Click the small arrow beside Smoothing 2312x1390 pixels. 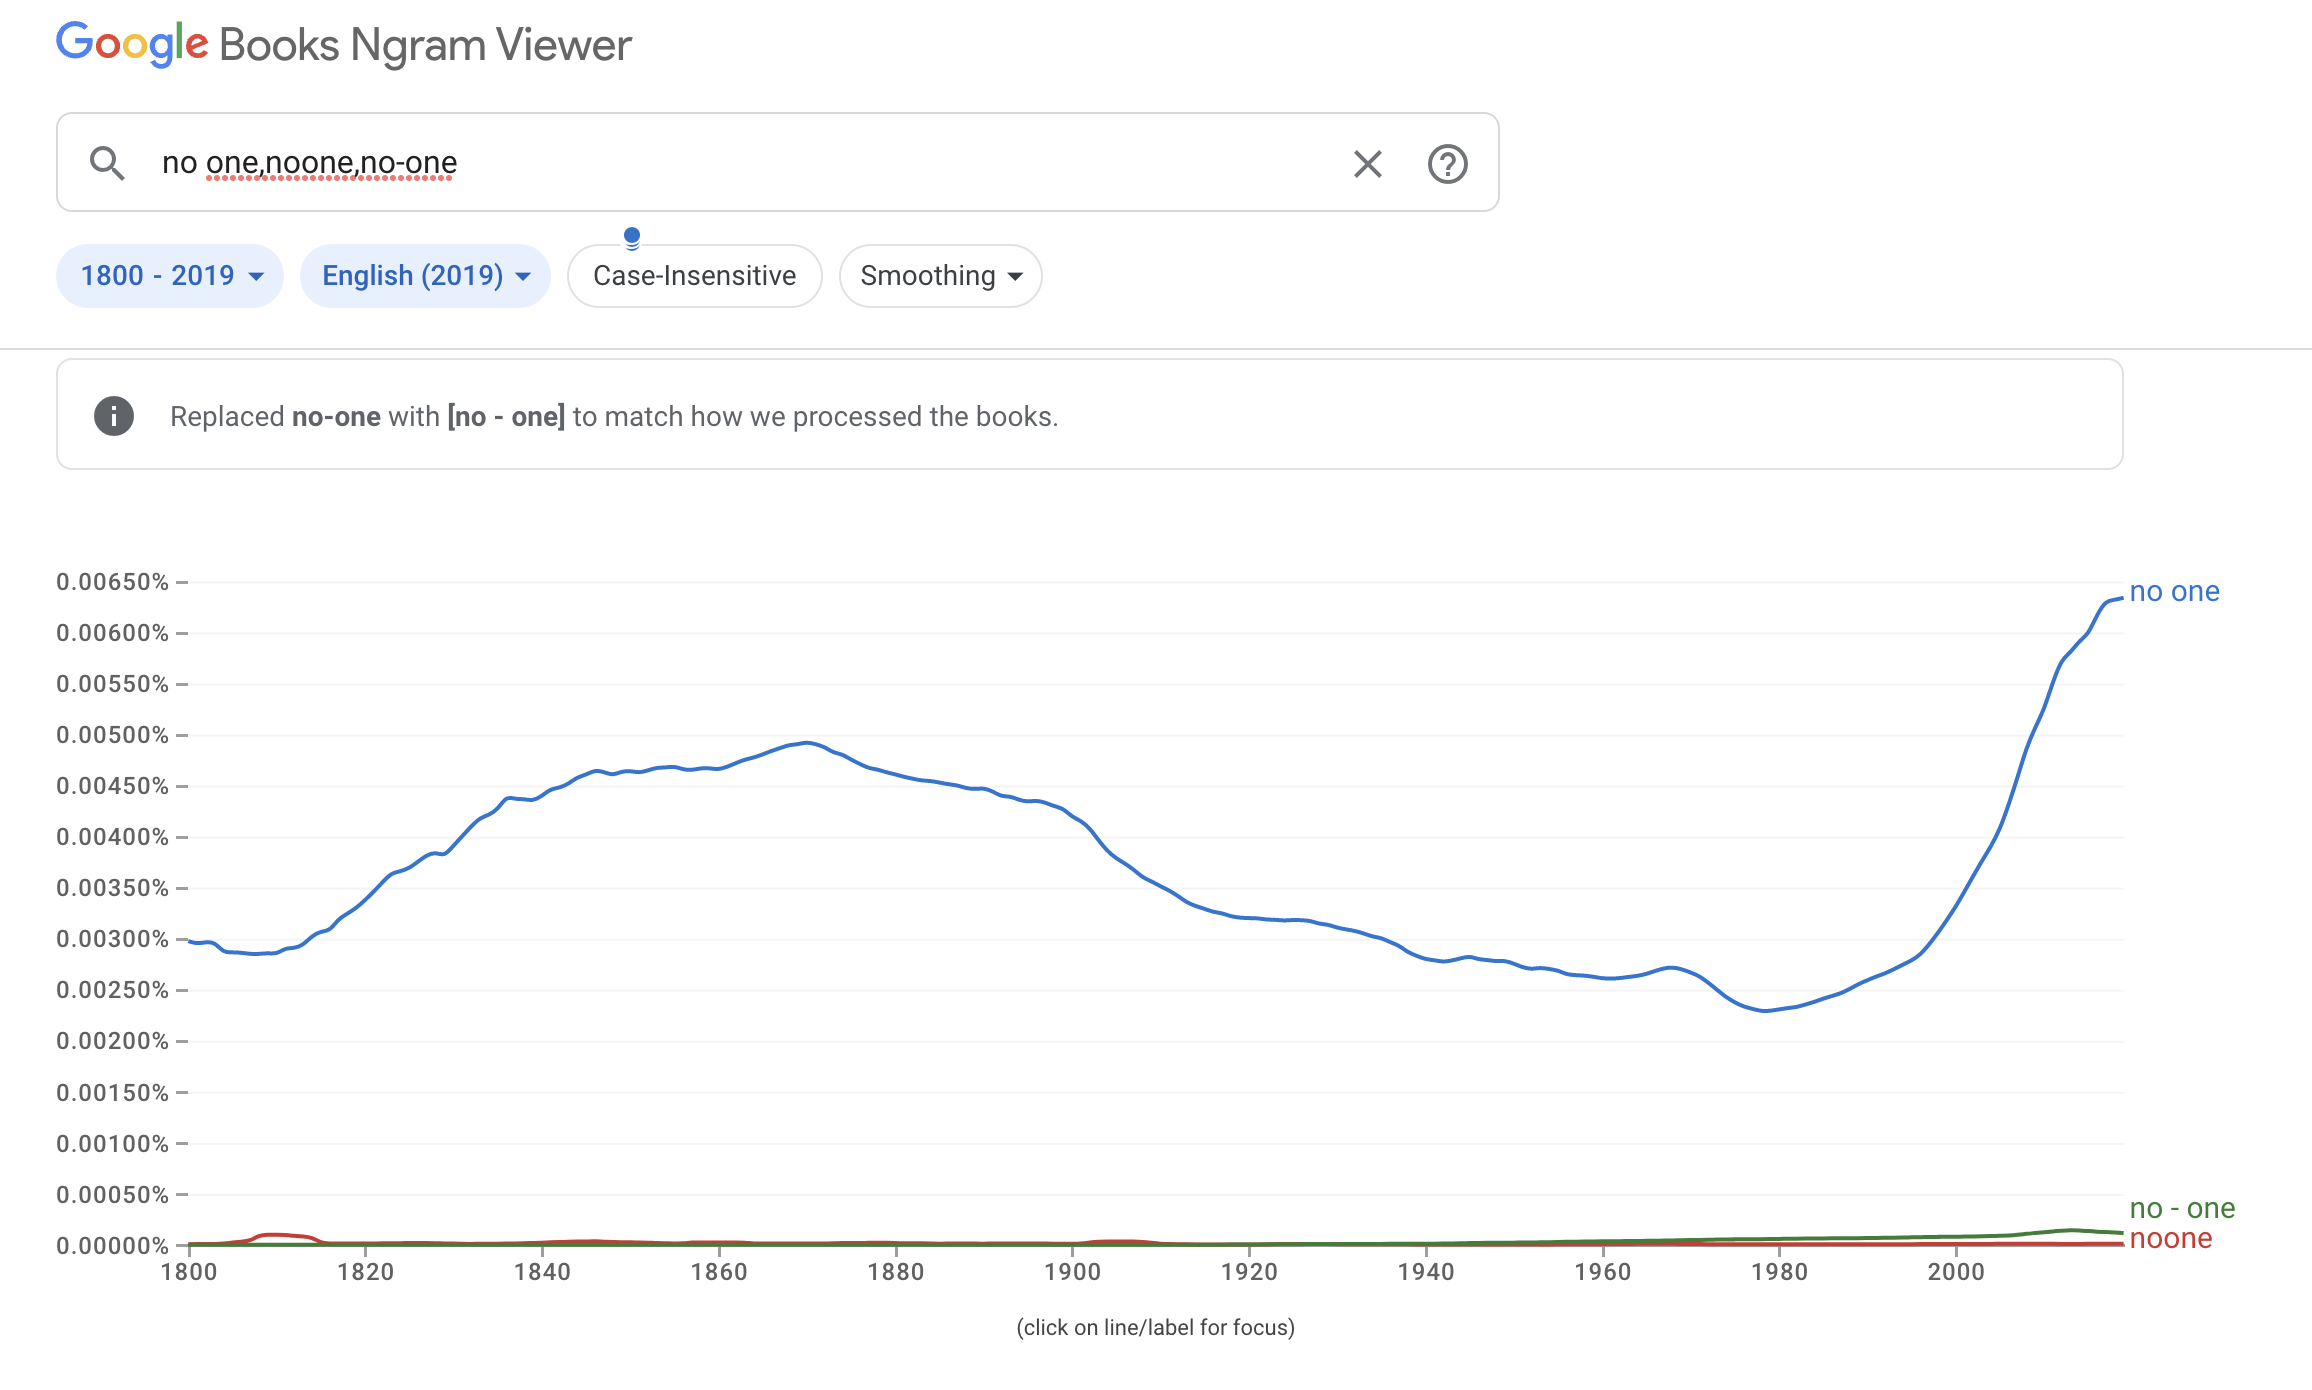1016,276
